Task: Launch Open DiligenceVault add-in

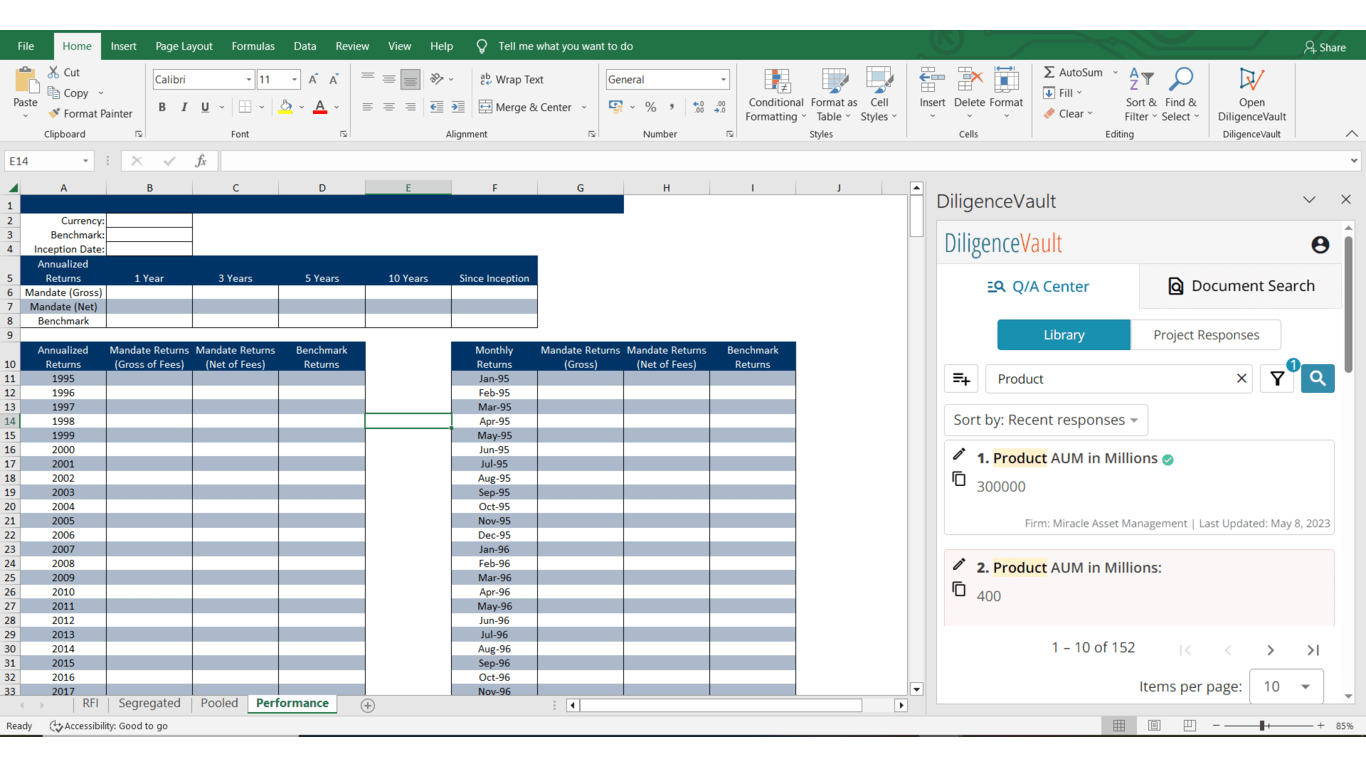Action: tap(1251, 95)
